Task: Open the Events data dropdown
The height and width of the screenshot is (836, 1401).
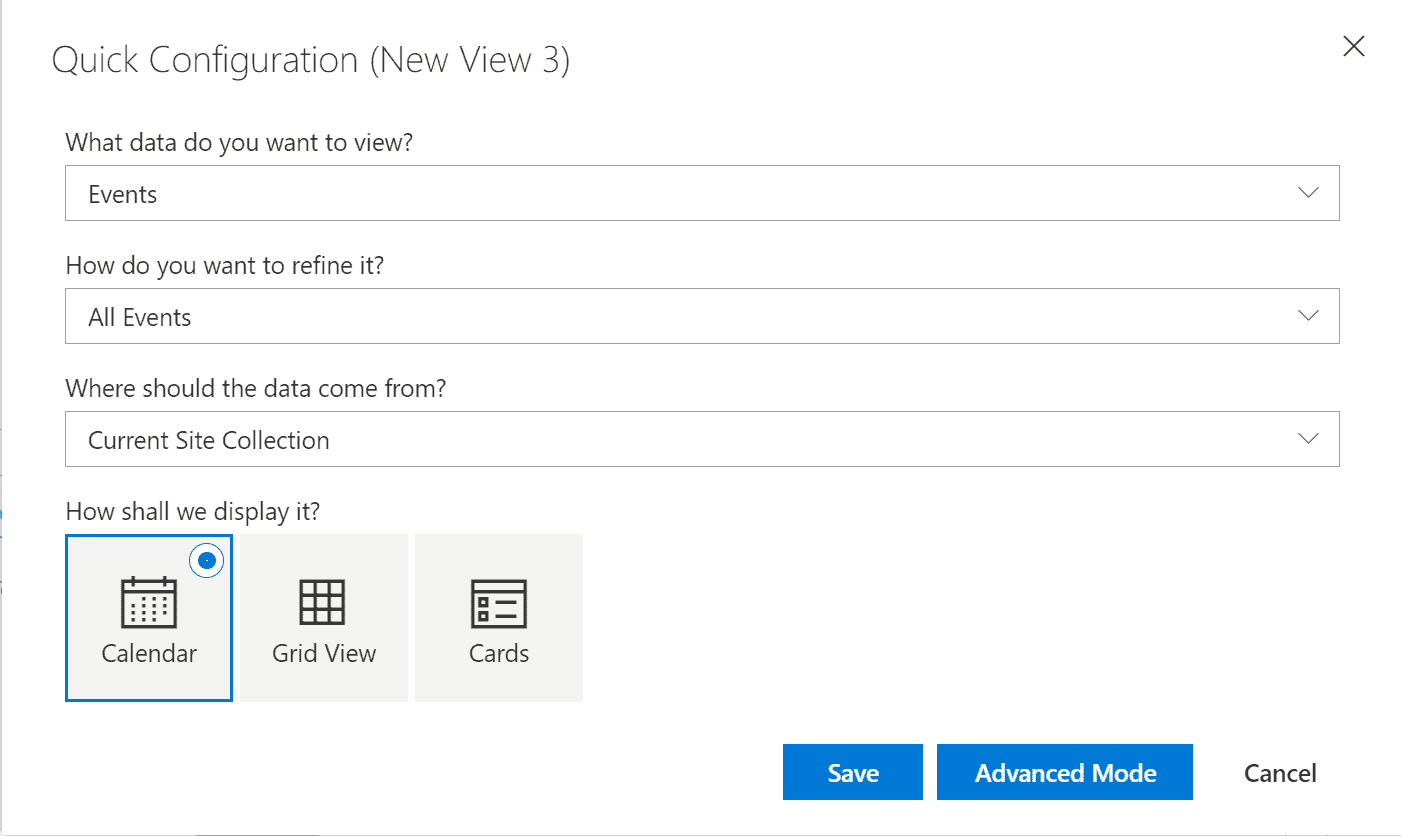Action: pyautogui.click(x=702, y=194)
